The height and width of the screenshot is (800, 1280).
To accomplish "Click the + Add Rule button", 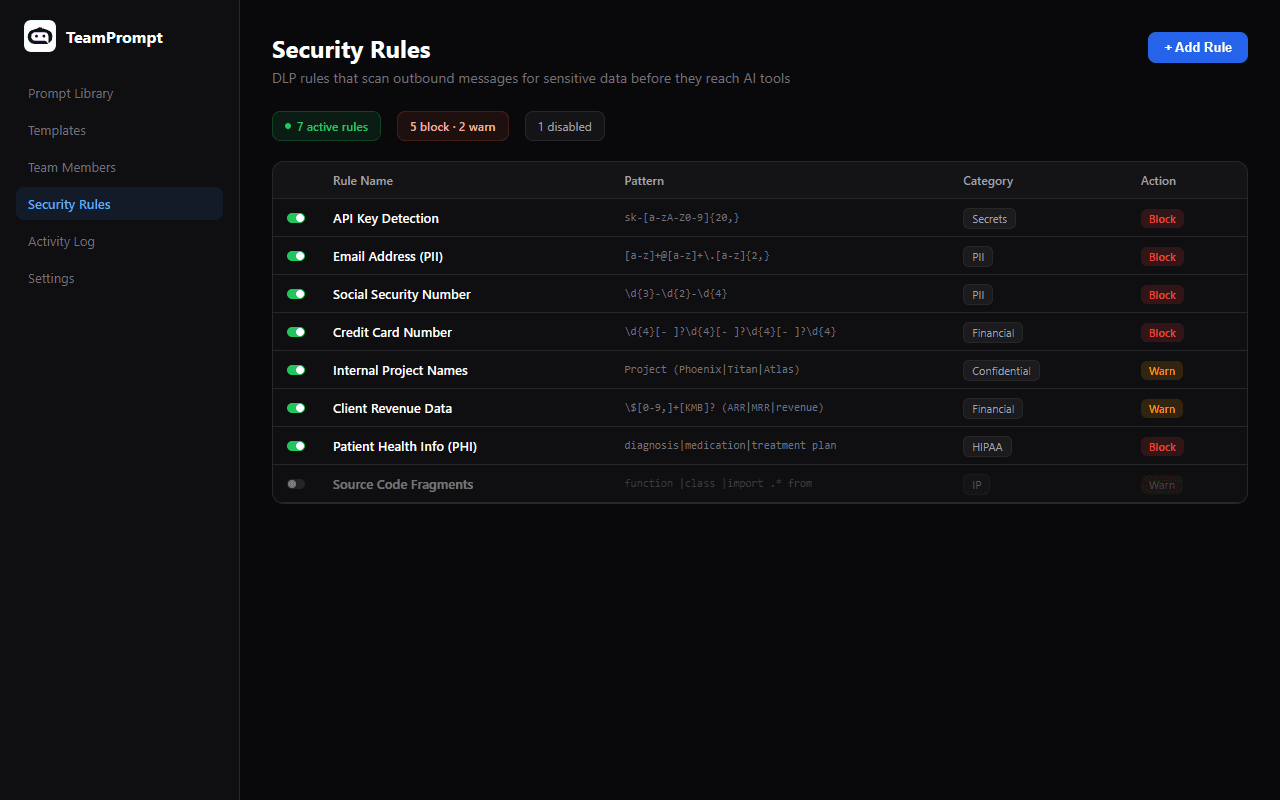I will point(1197,47).
